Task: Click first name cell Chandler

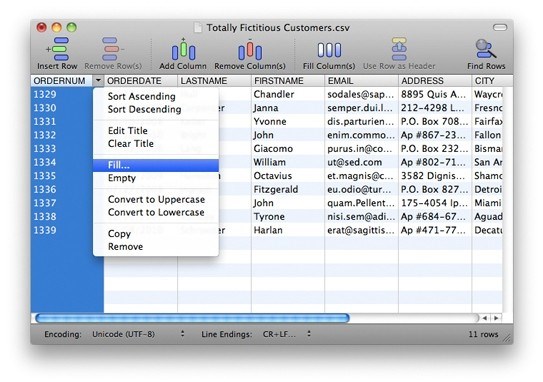Action: coord(288,94)
